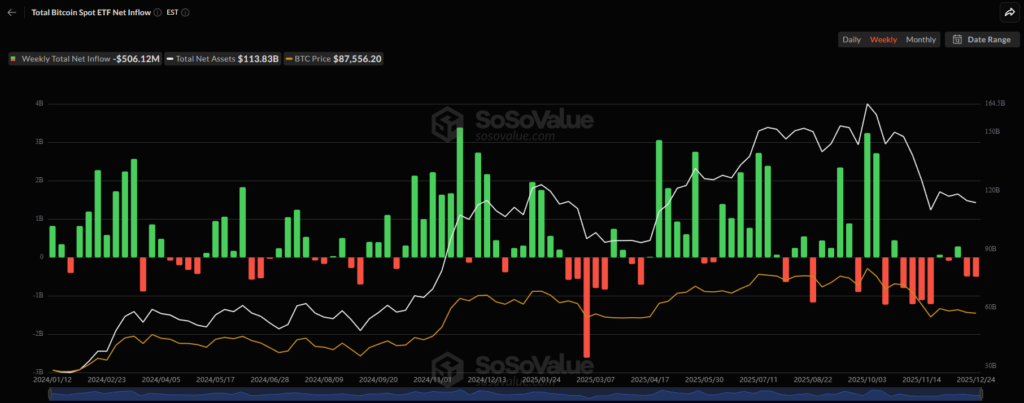The width and height of the screenshot is (1024, 403).
Task: Open the Date Range picker
Action: (981, 39)
